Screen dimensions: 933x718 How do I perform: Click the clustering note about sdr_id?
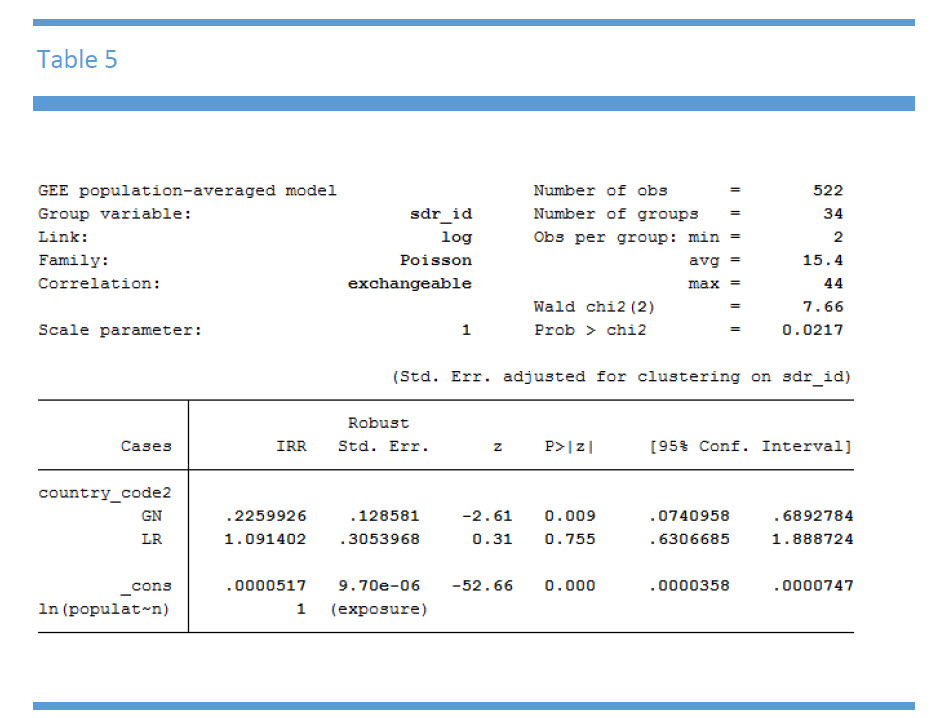tap(621, 377)
